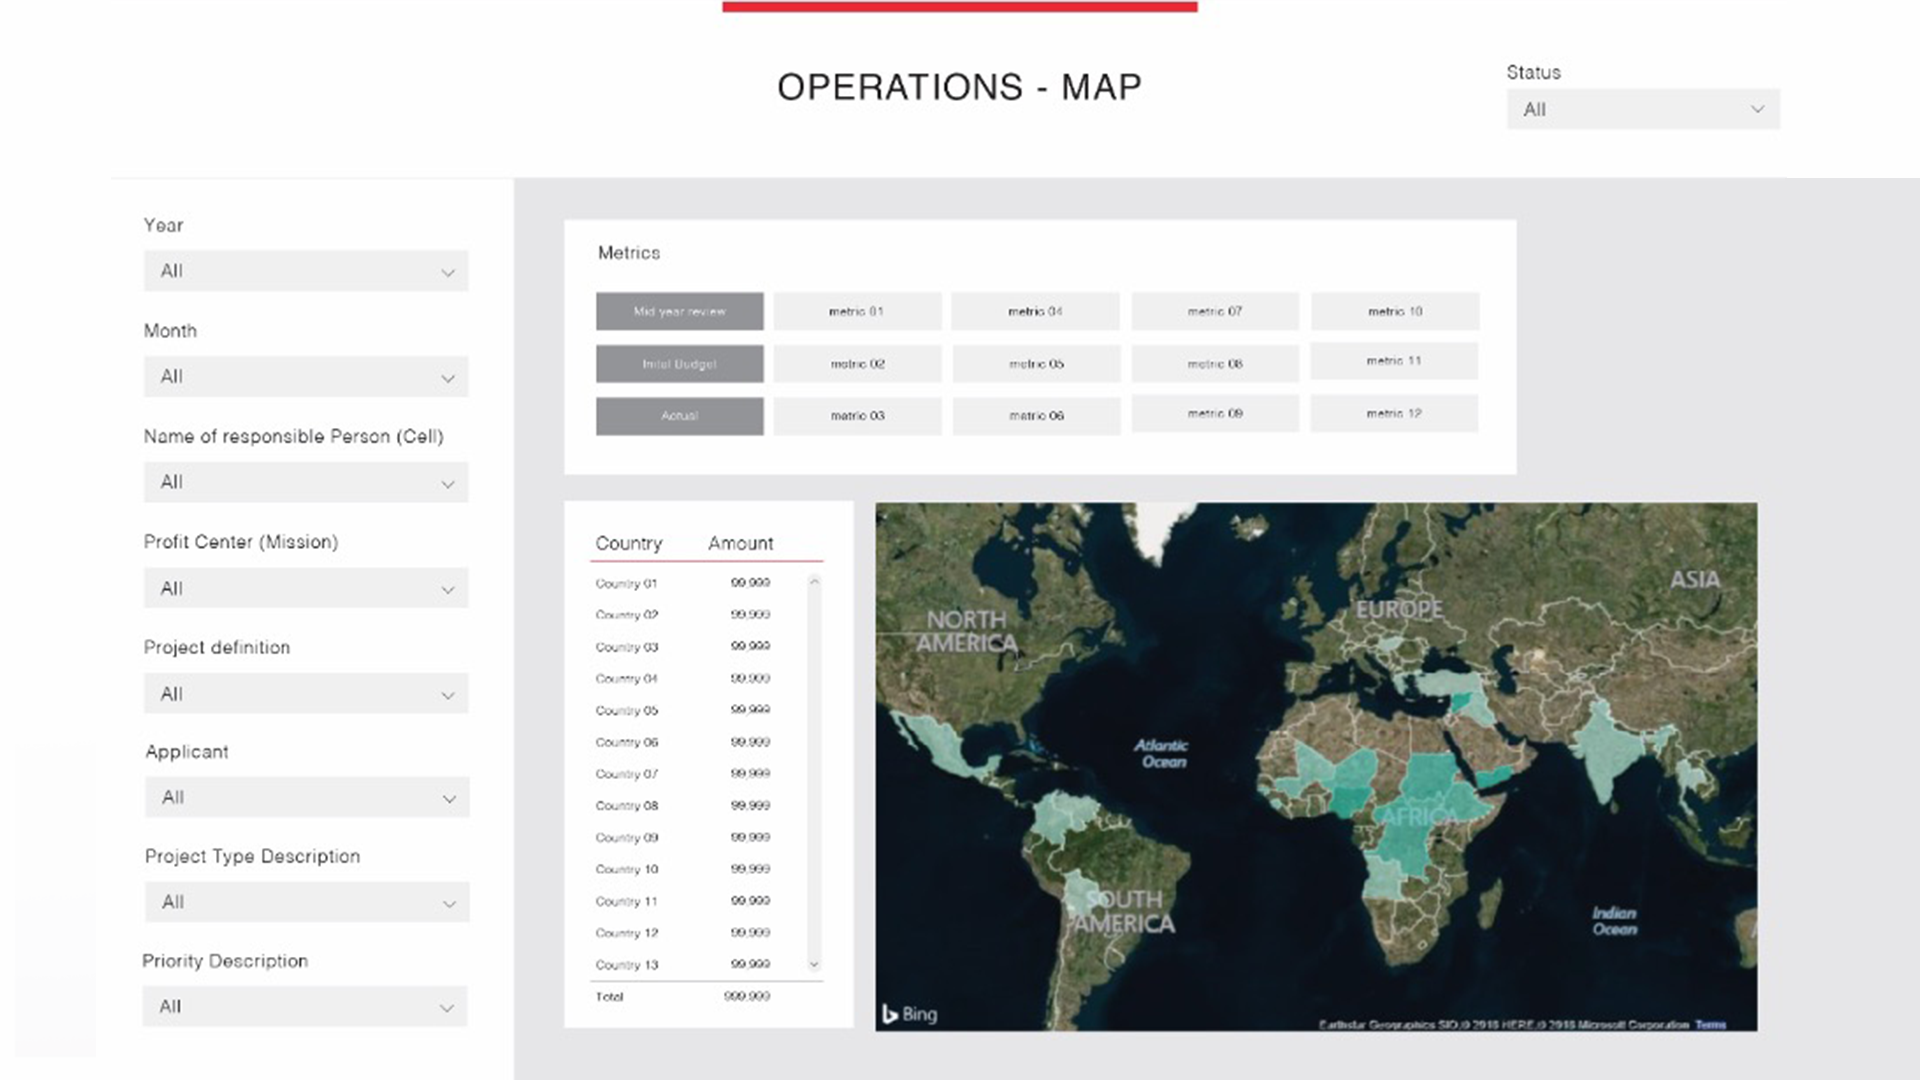Screen dimensions: 1920x1080
Task: Sort table by Amount column header
Action: pos(741,543)
